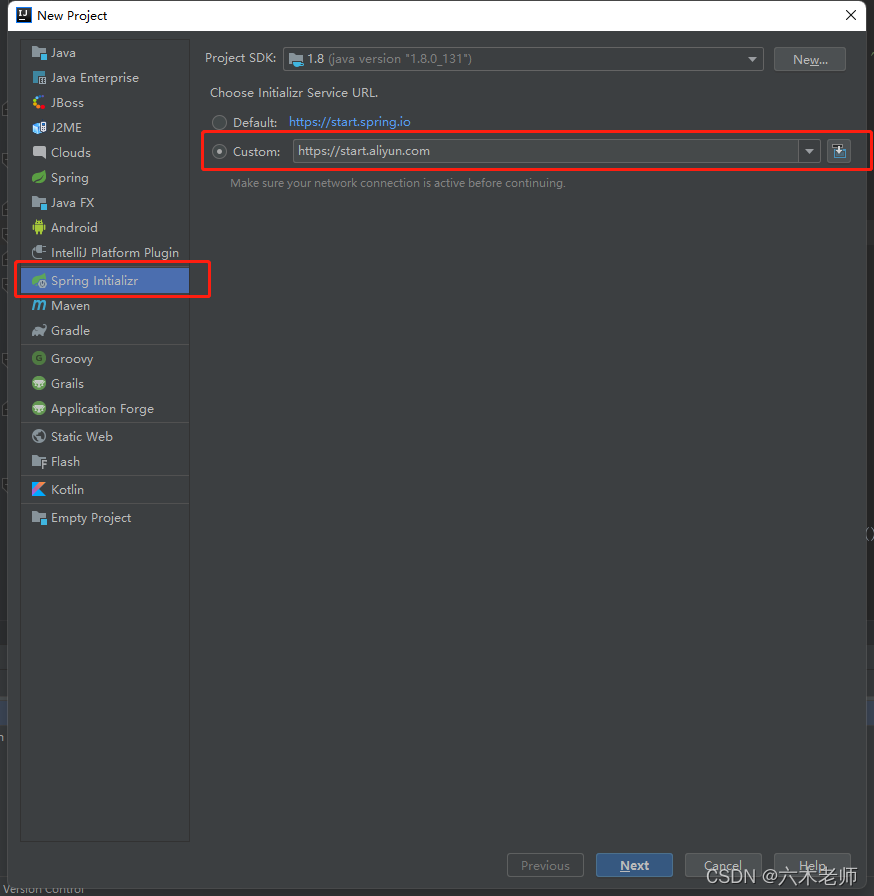Click the Application Forge icon
Image resolution: width=874 pixels, height=896 pixels.
(39, 409)
